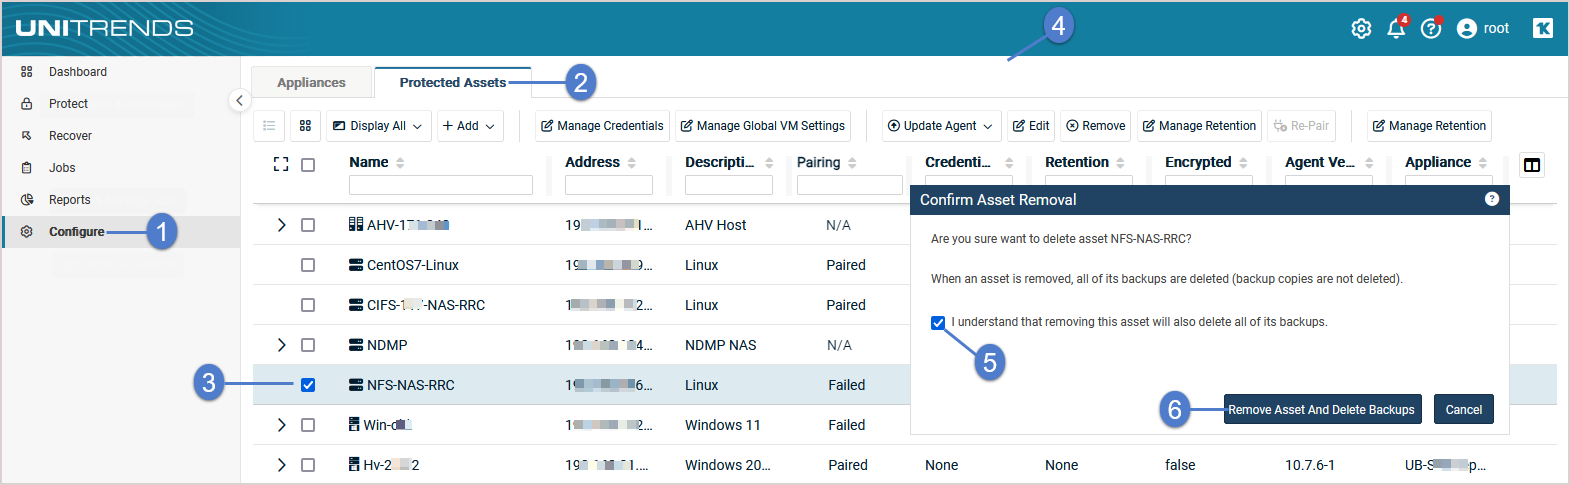Select the CentOS7-Linux asset name
This screenshot has width=1570, height=485.
point(413,265)
